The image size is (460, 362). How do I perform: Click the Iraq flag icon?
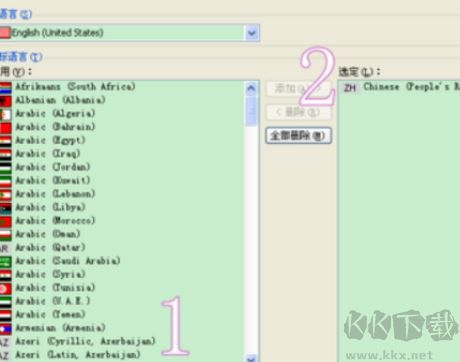tap(6, 154)
